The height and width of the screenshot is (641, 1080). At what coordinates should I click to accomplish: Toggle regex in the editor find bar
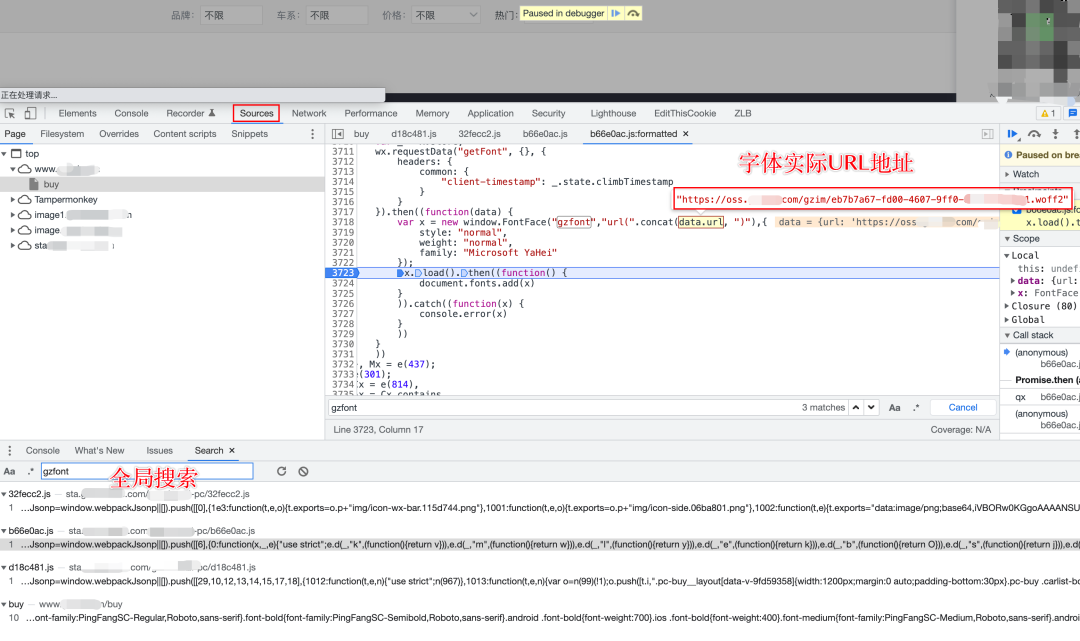916,408
